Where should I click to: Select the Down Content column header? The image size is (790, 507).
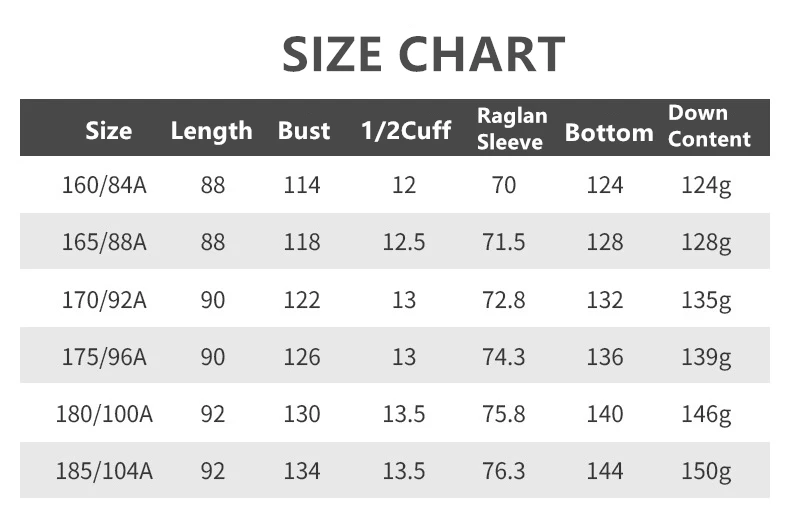[x=709, y=126]
